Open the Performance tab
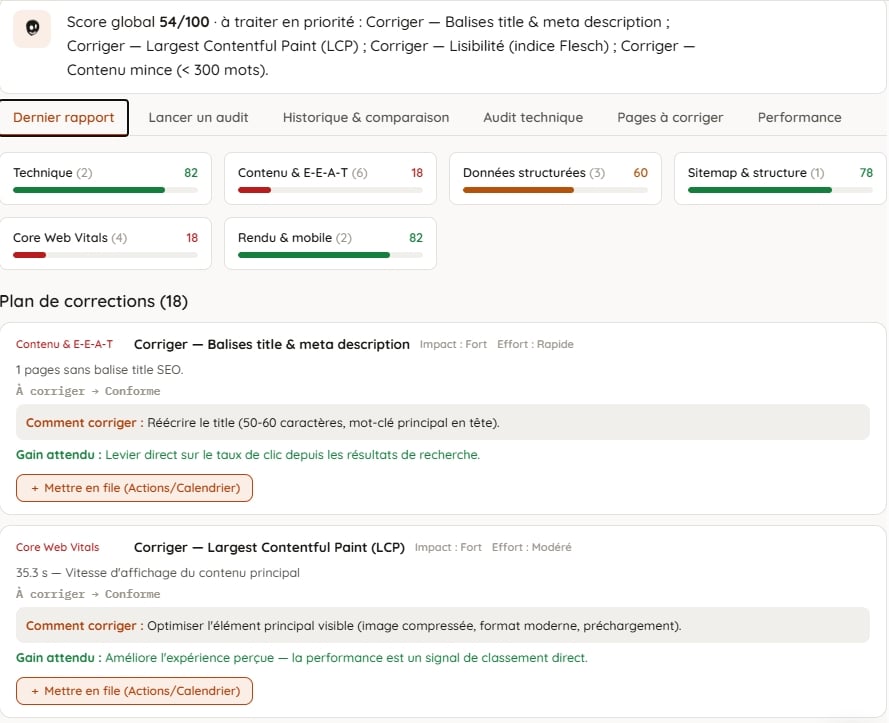 point(799,117)
